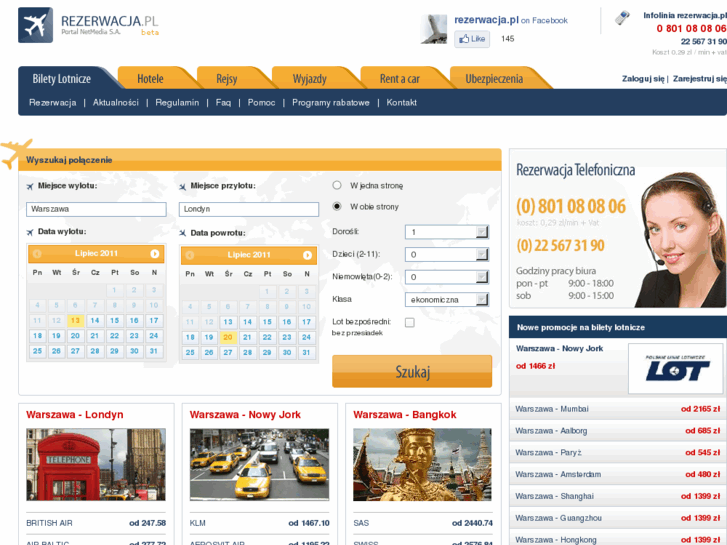Click the Zarejestruj się link

(700, 79)
